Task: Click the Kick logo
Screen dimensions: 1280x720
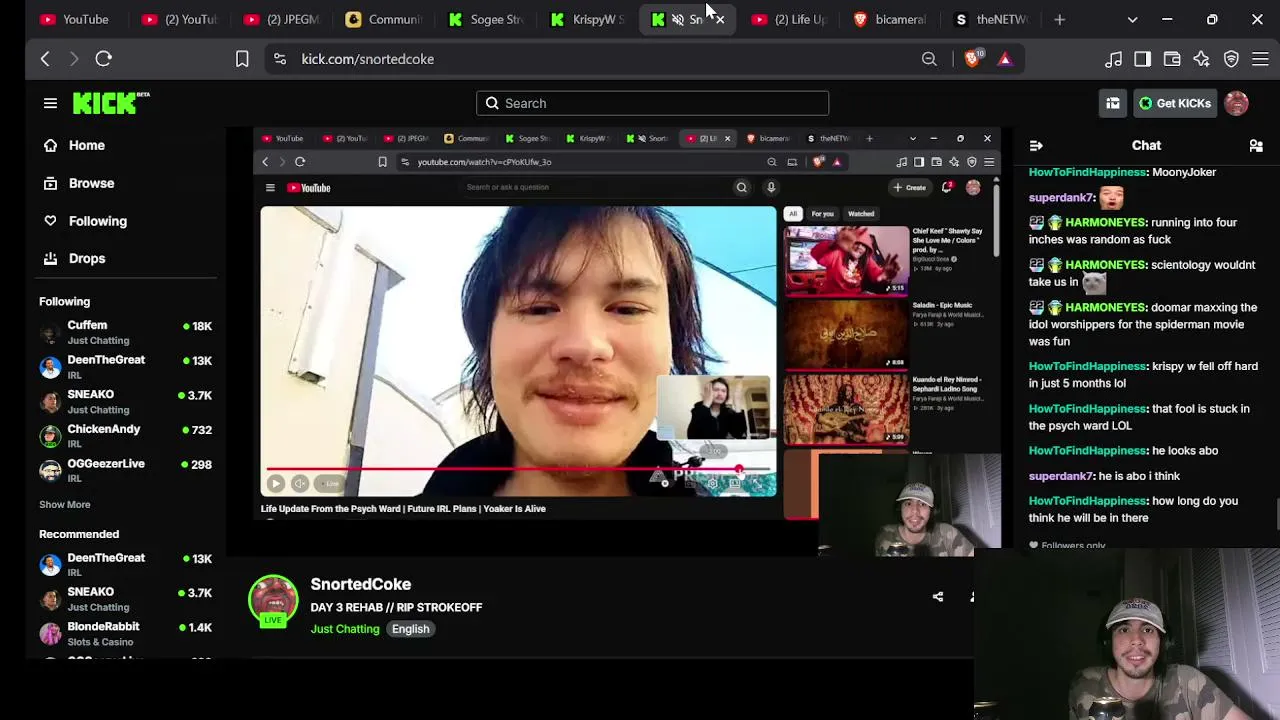Action: click(110, 103)
